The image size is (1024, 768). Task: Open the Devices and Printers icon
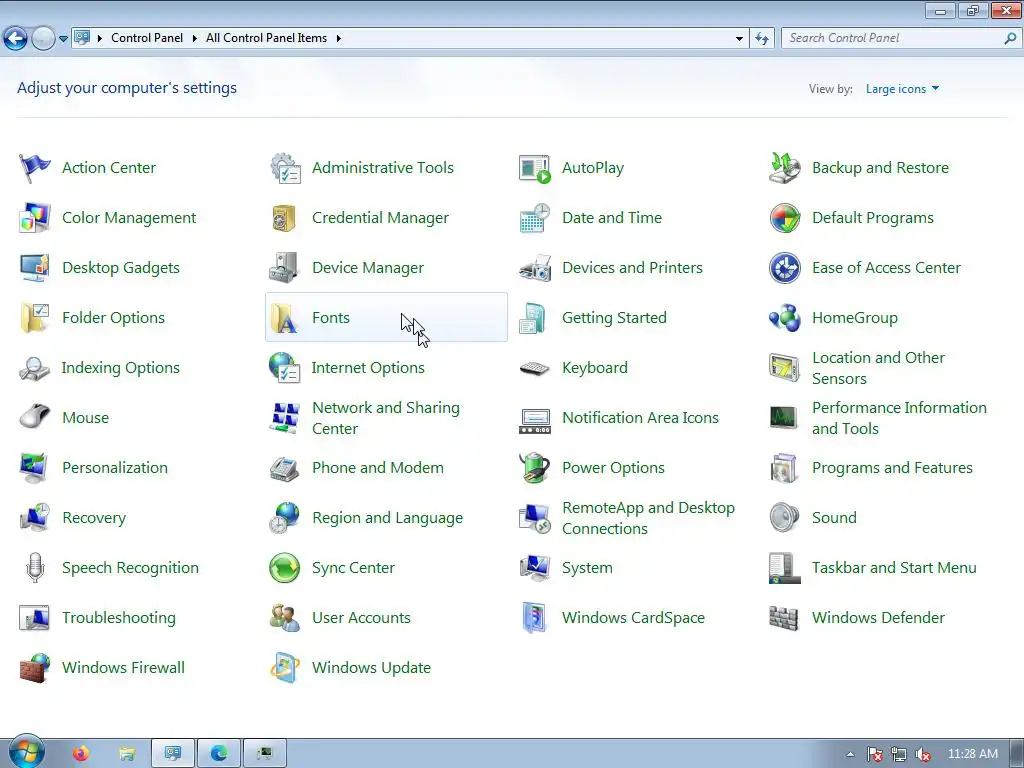535,268
